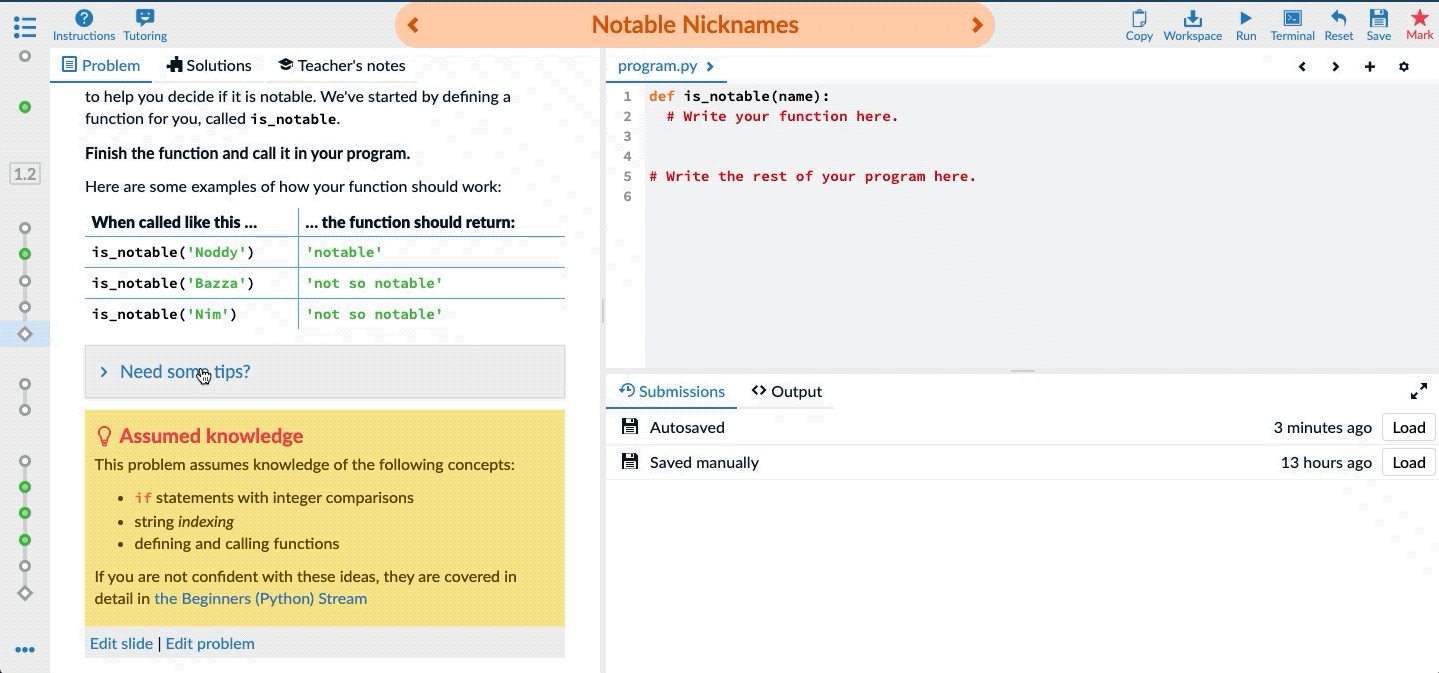Follow the Beginners (Python) Stream link

[260, 599]
